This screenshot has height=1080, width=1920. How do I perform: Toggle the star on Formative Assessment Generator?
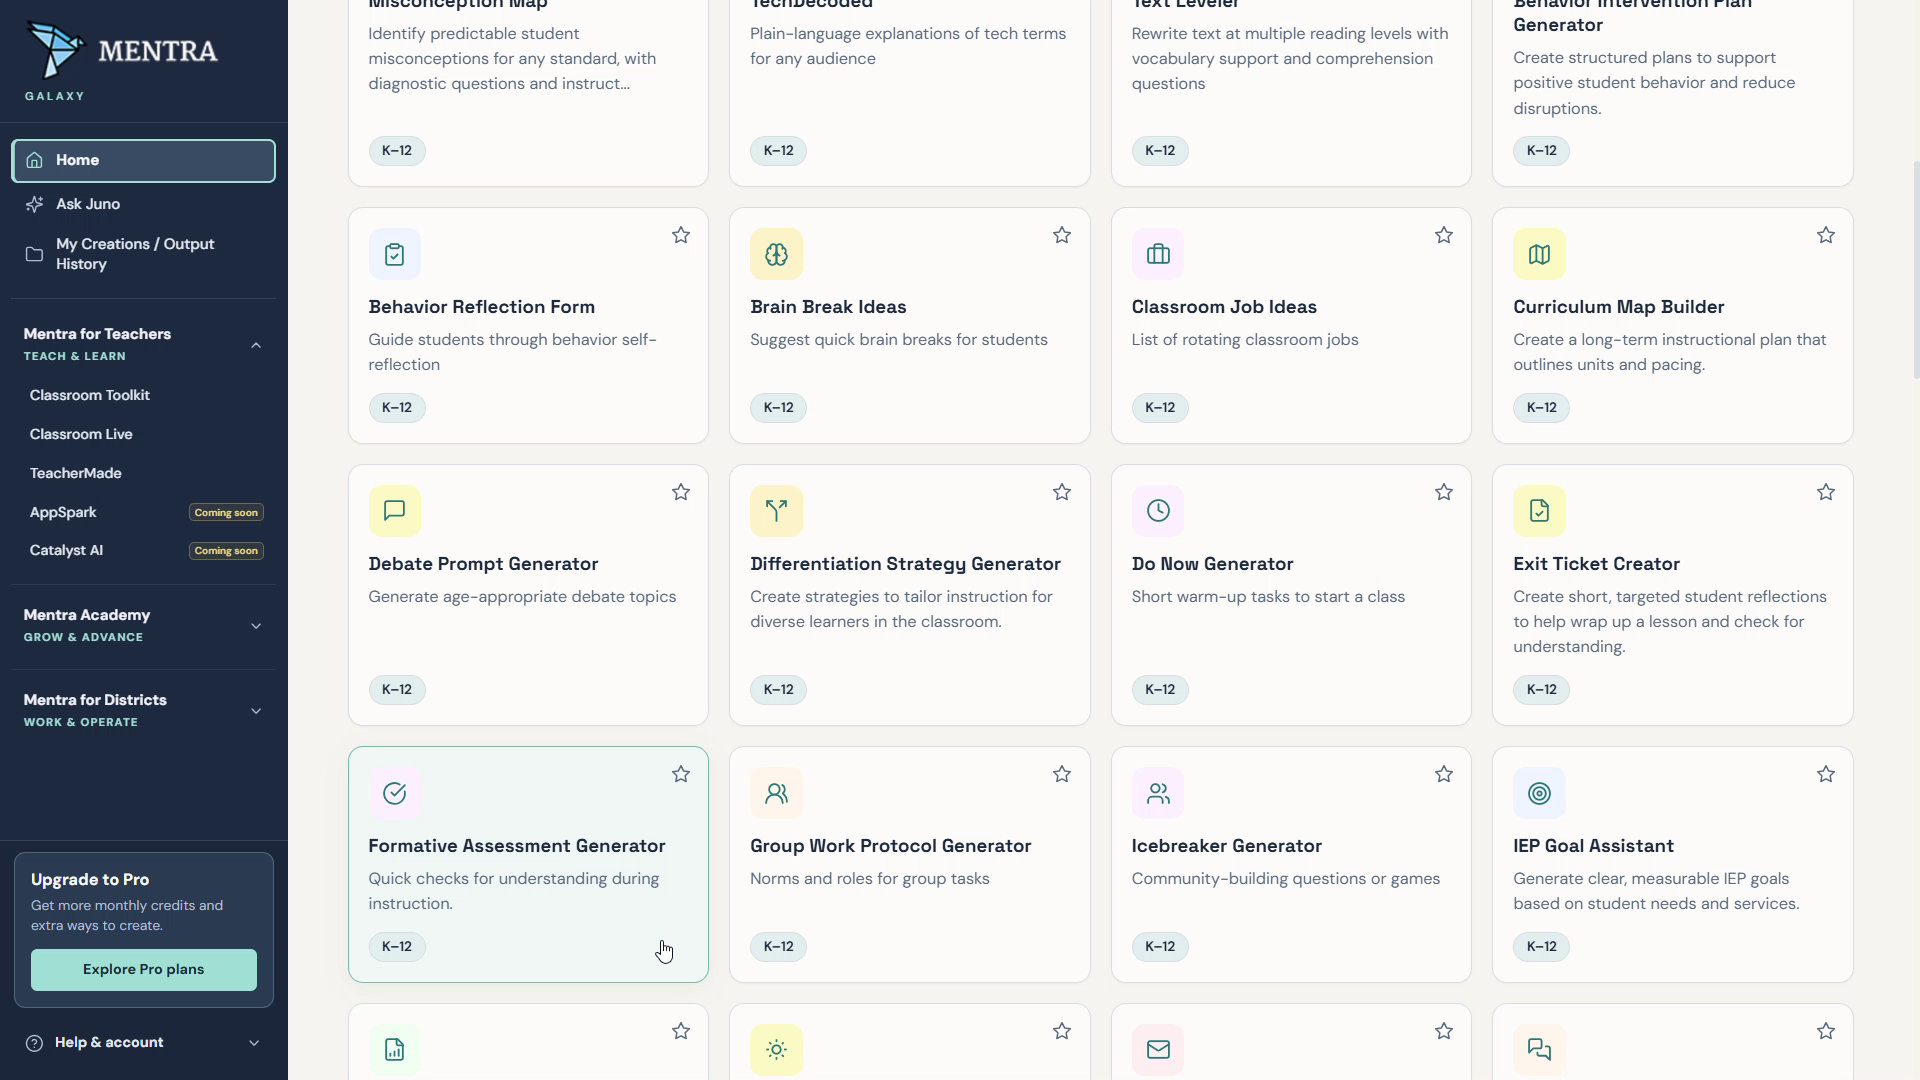pos(681,774)
